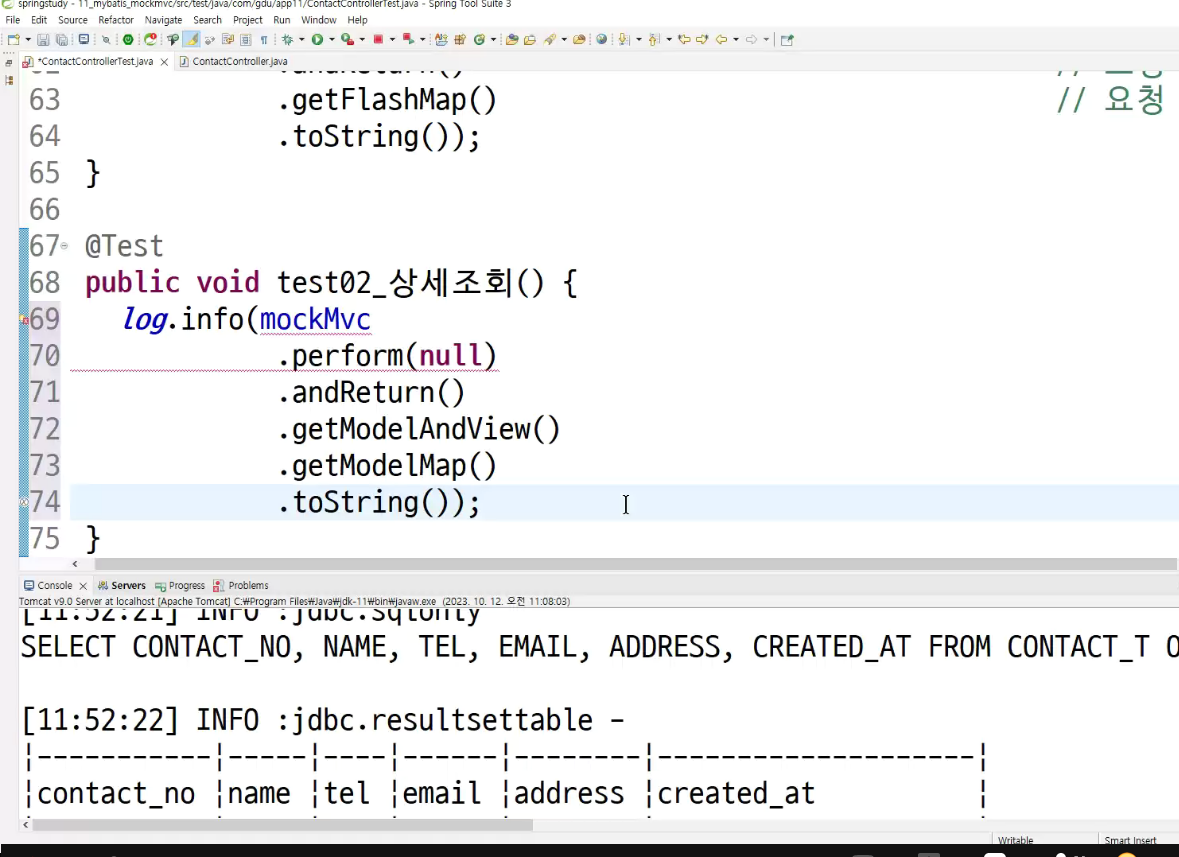Image resolution: width=1179 pixels, height=857 pixels.
Task: Click the relaunch icon with red badge
Action: [150, 40]
